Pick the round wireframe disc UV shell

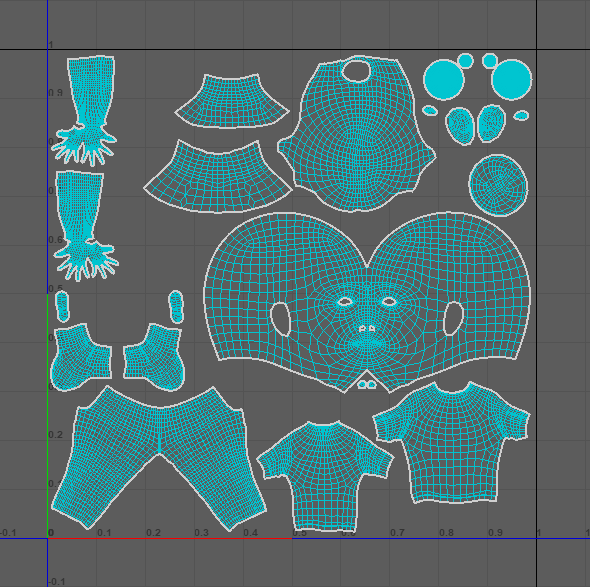498,186
